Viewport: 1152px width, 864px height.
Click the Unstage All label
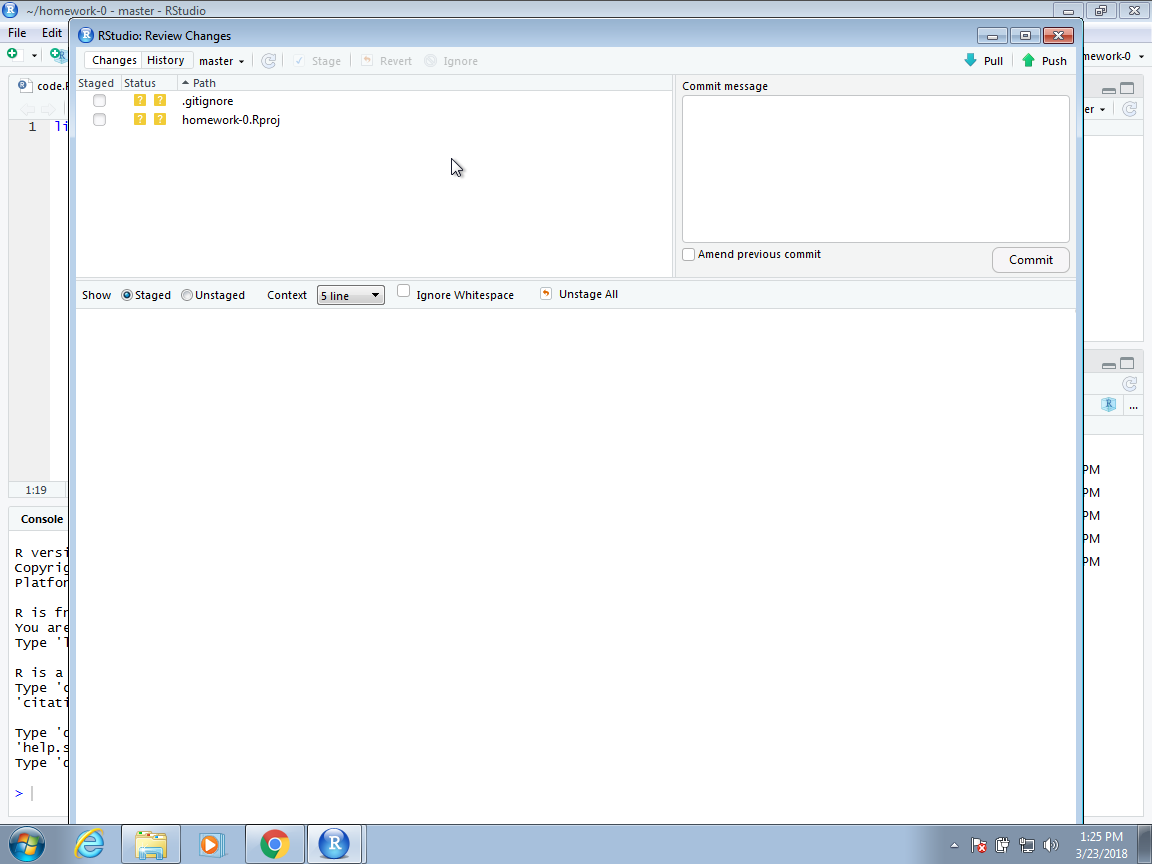click(588, 294)
